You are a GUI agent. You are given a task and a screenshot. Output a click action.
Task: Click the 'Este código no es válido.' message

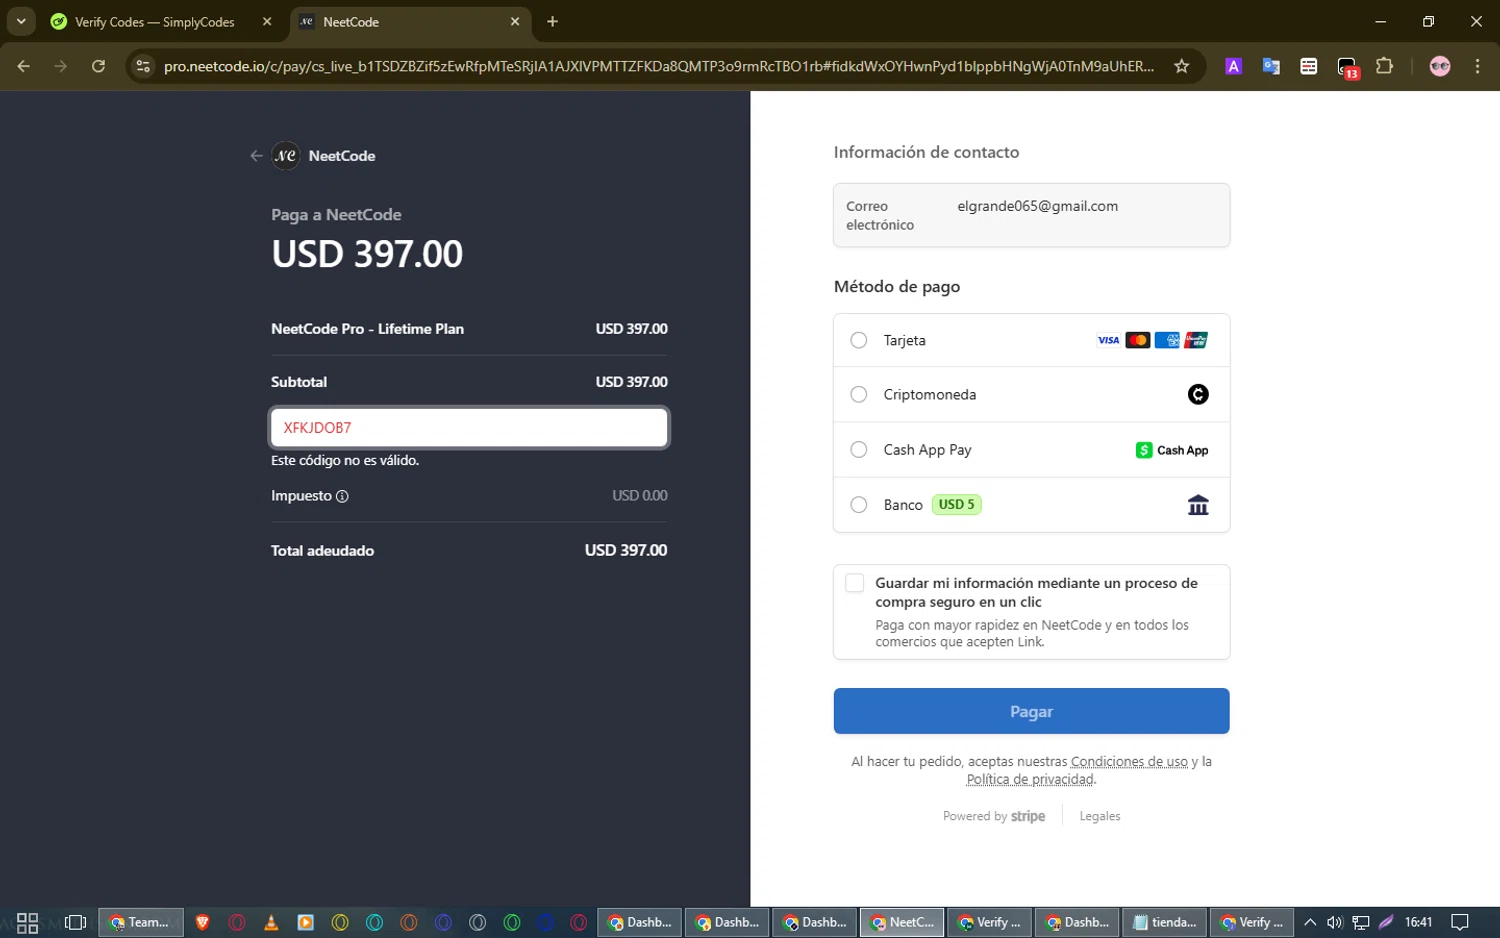click(x=345, y=461)
